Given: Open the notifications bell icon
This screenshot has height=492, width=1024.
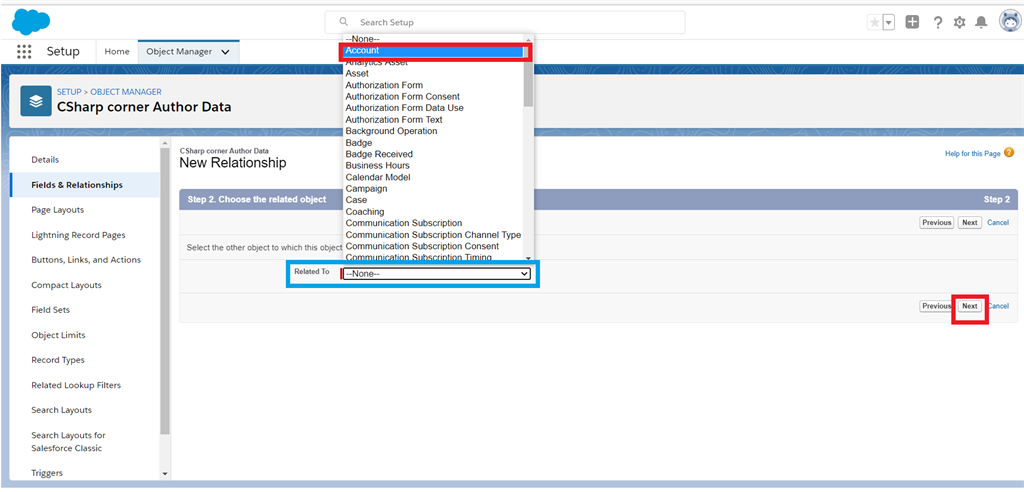Looking at the screenshot, I should coord(981,22).
